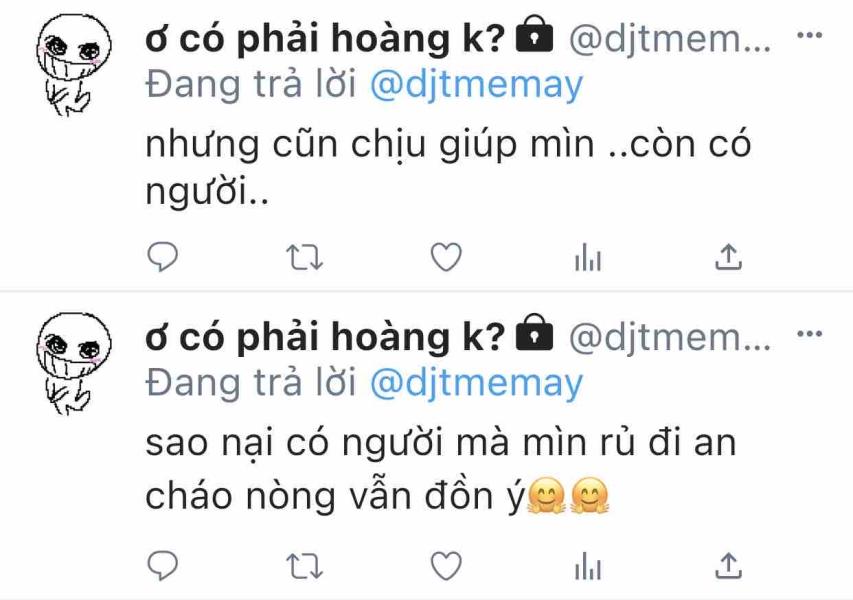Retweet the first tweet
The image size is (853, 600).
305,257
